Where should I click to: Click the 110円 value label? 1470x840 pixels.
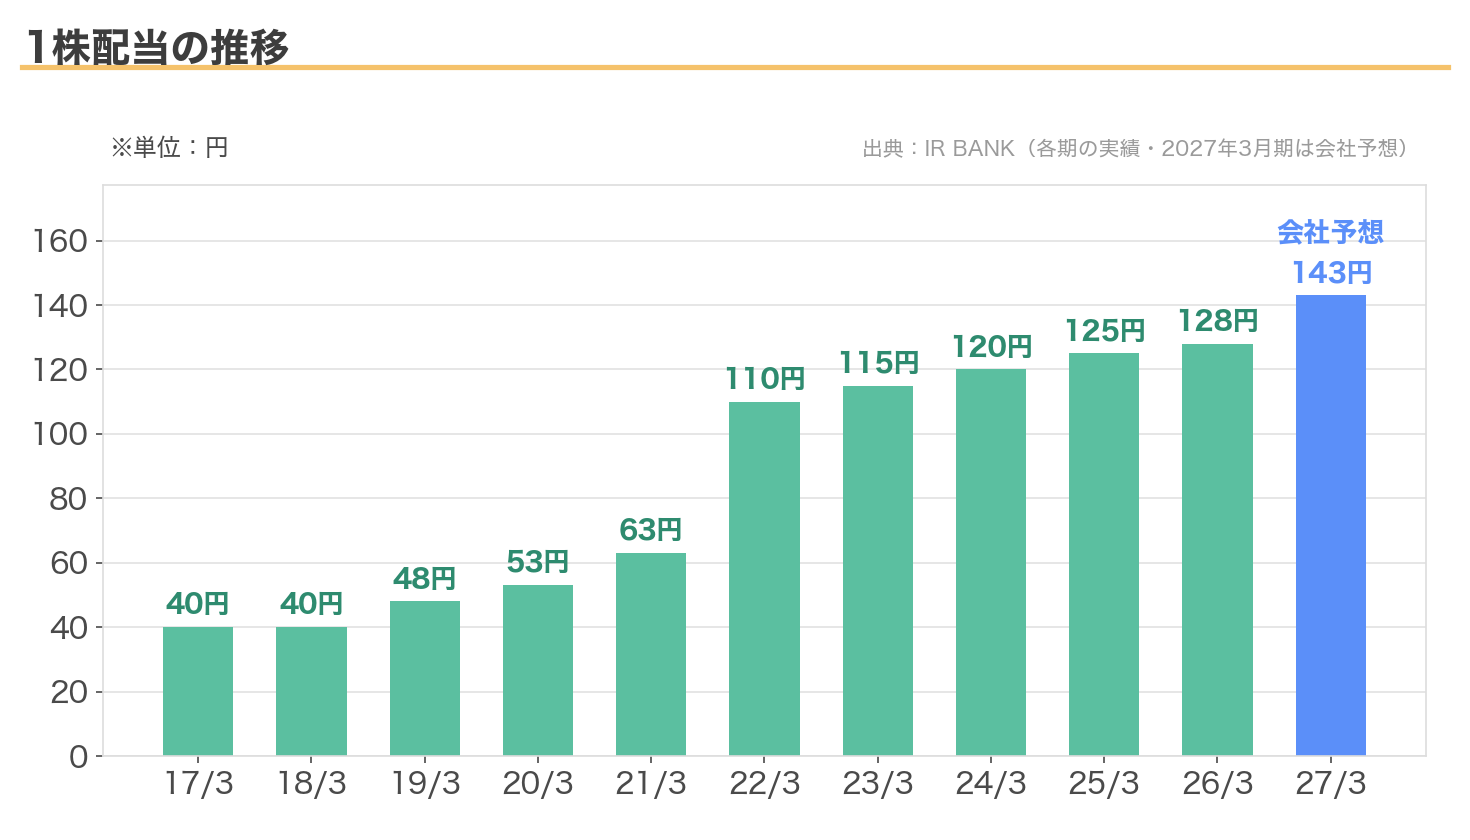765,378
